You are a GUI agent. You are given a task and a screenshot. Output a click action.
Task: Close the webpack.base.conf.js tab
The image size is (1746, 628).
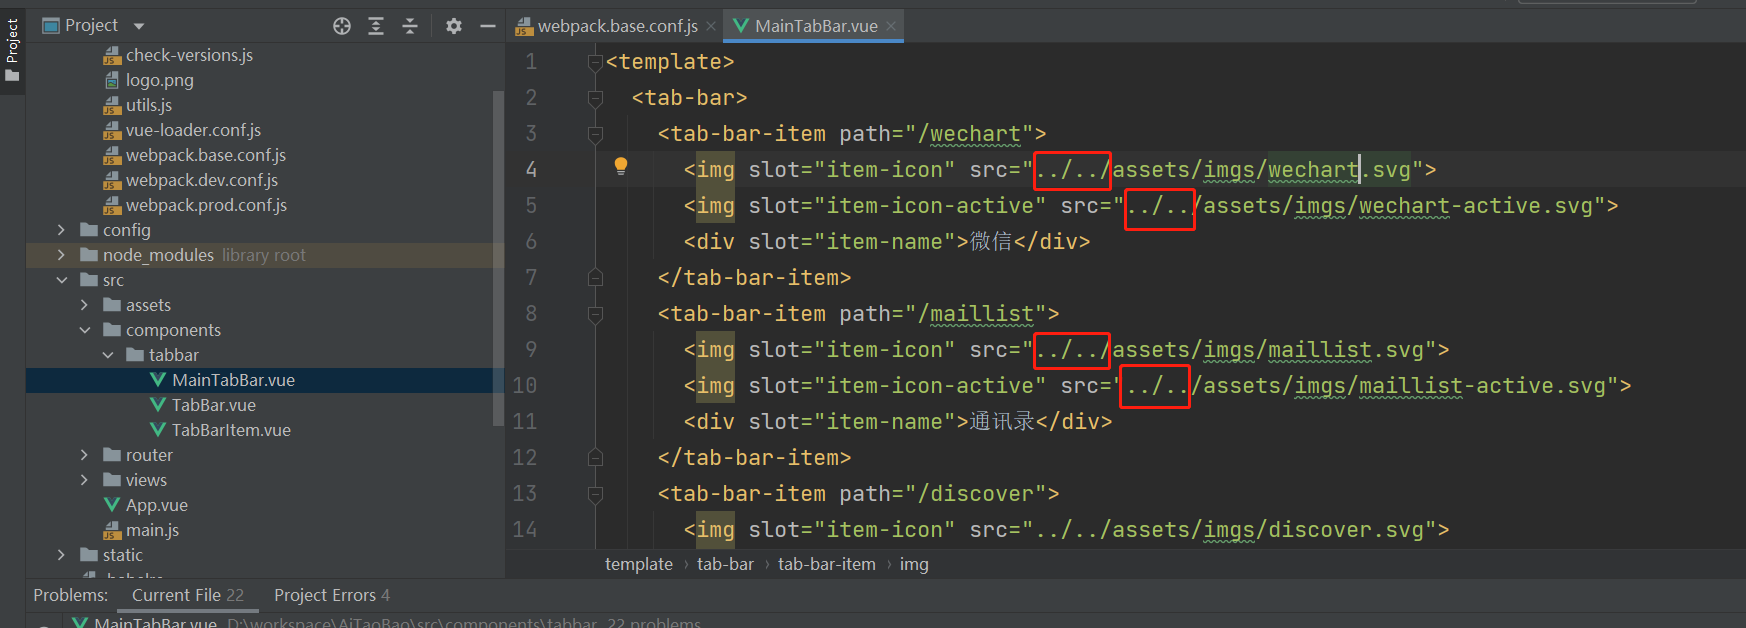coord(711,26)
